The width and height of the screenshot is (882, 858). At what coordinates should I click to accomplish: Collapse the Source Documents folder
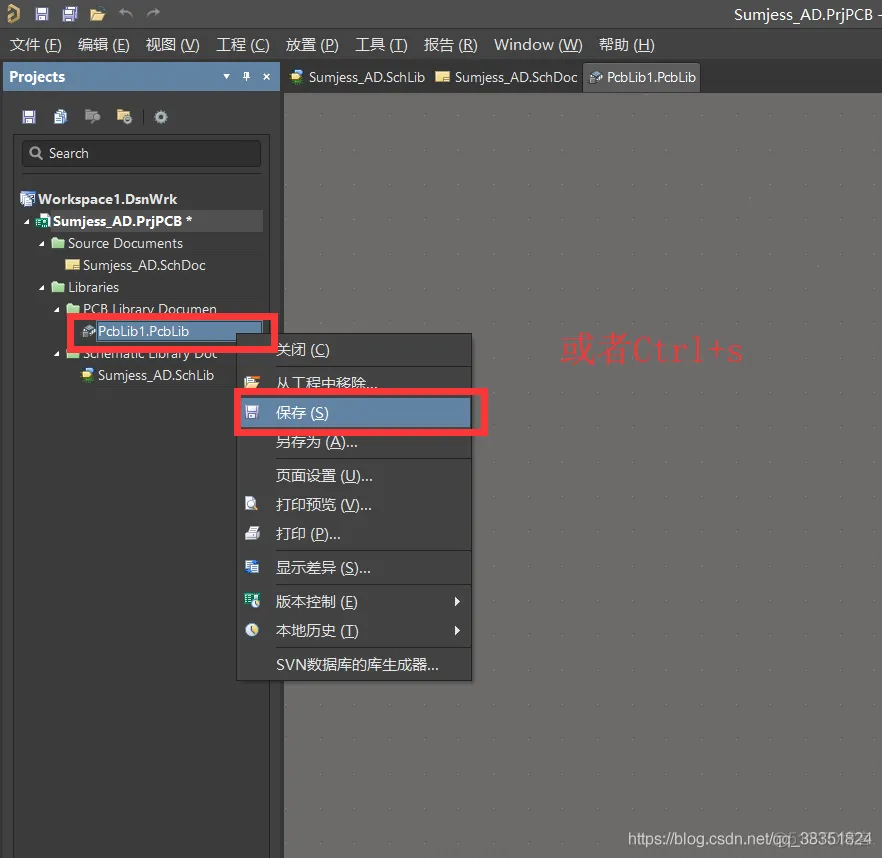tap(42, 244)
